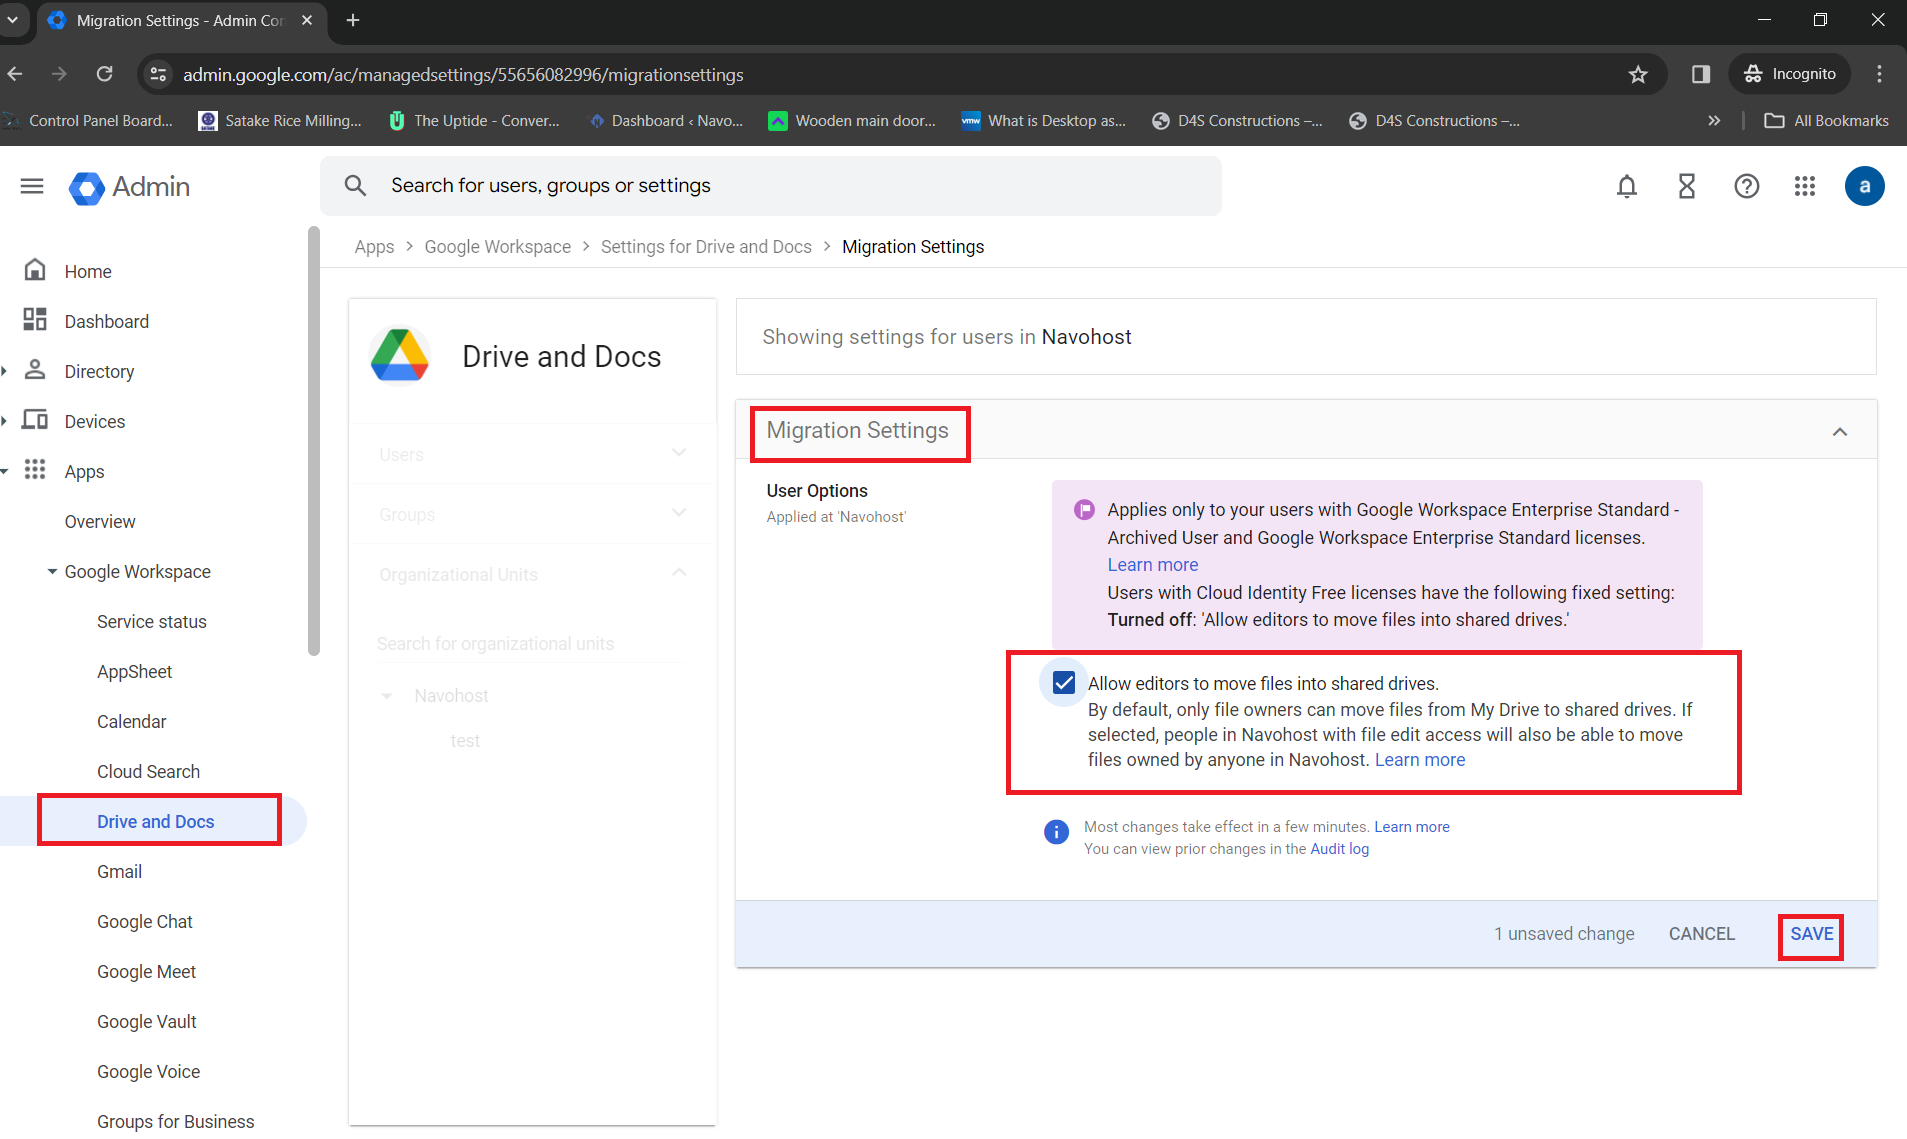Open the Google apps grid icon

[1805, 186]
